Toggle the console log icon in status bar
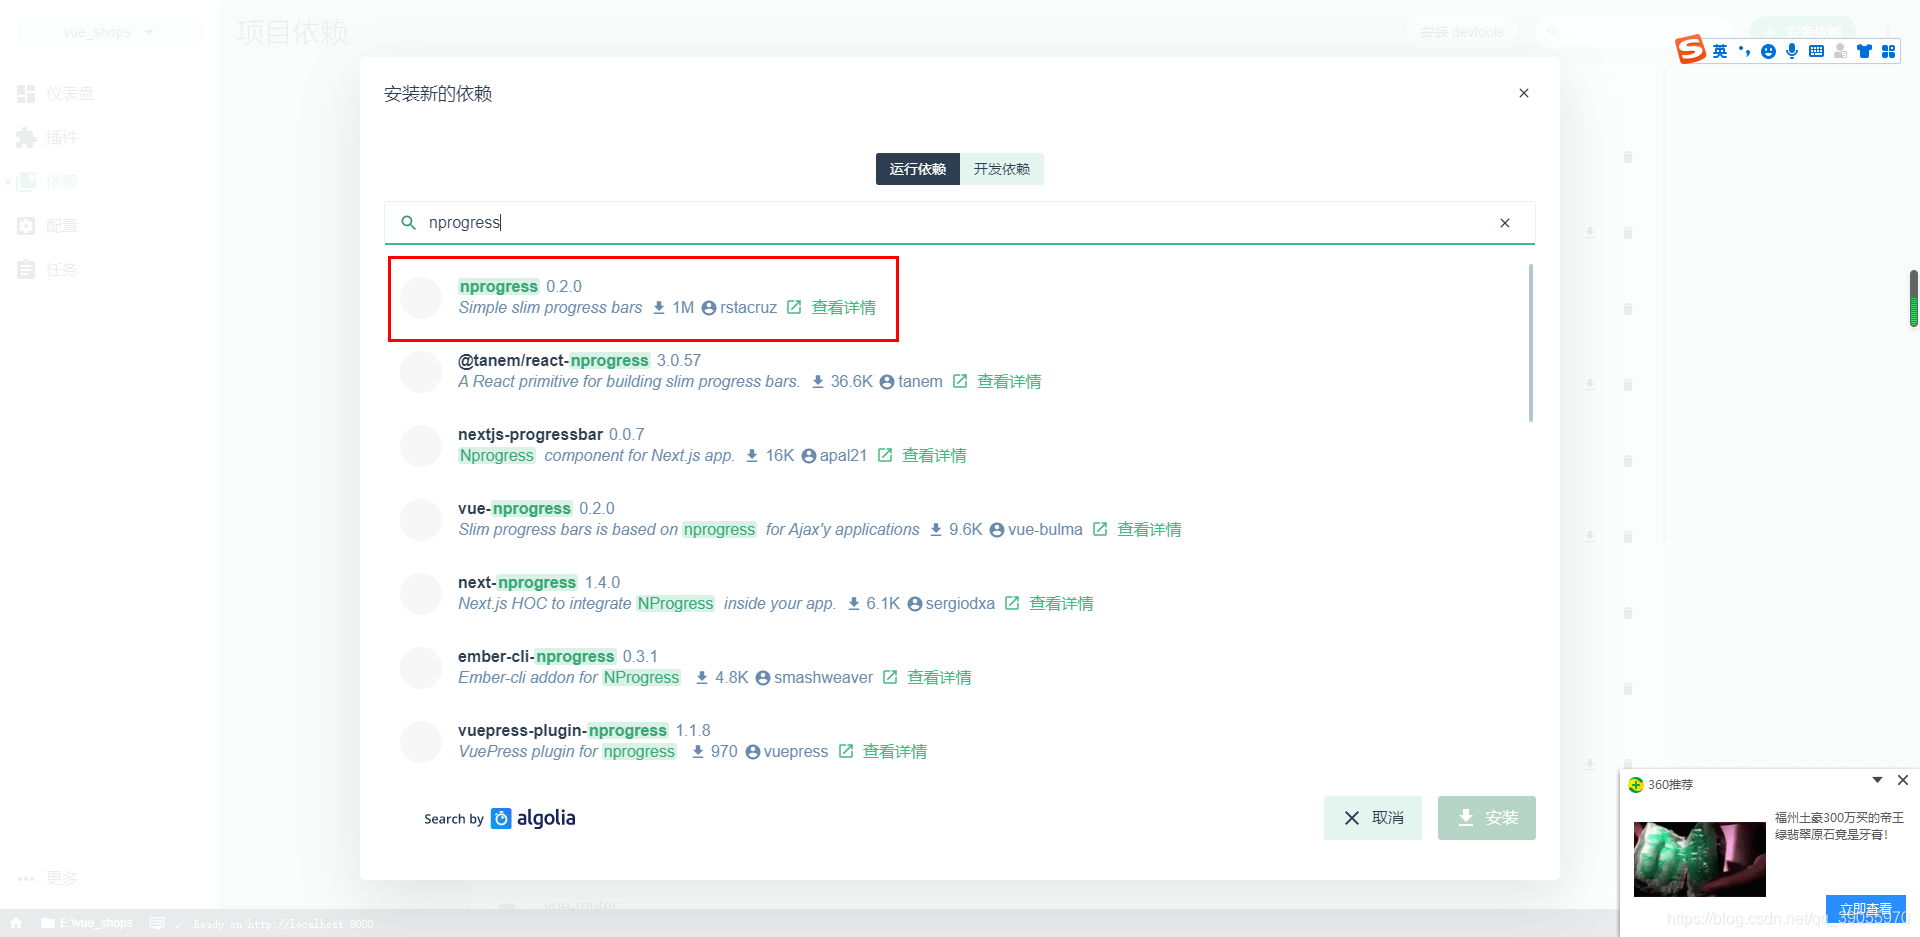The image size is (1920, 937). pyautogui.click(x=157, y=923)
